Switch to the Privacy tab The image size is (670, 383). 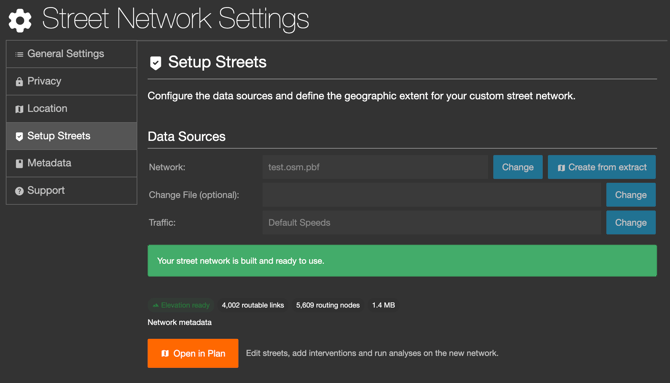click(x=71, y=81)
